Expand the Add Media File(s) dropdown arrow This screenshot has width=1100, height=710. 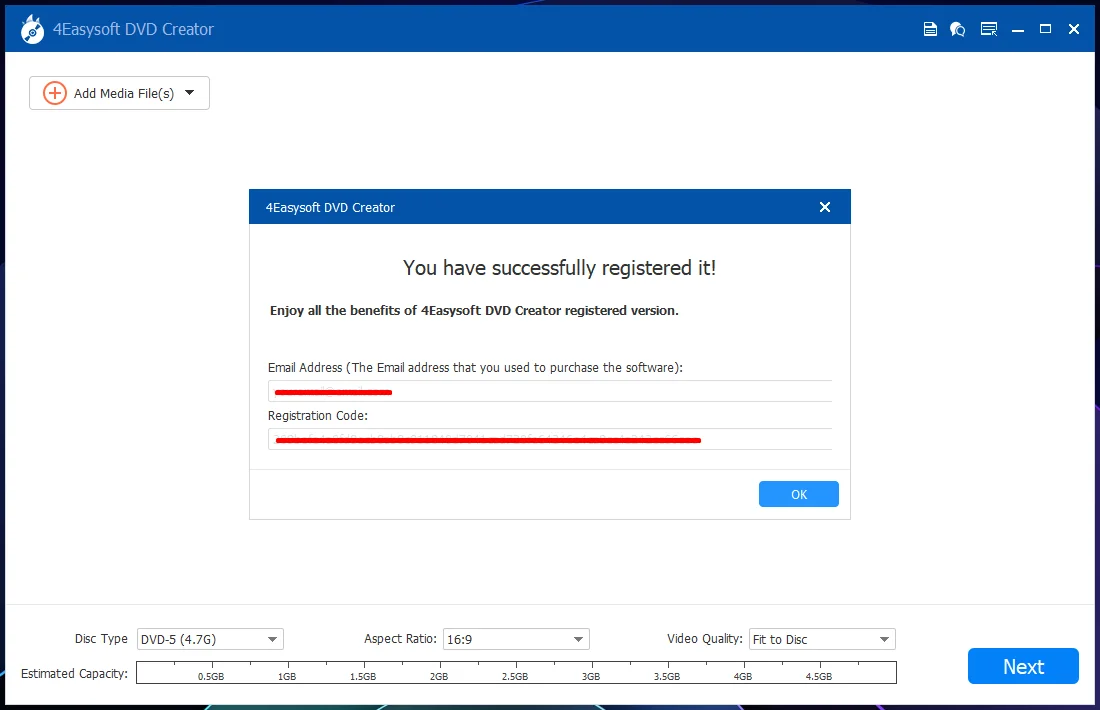coord(189,93)
